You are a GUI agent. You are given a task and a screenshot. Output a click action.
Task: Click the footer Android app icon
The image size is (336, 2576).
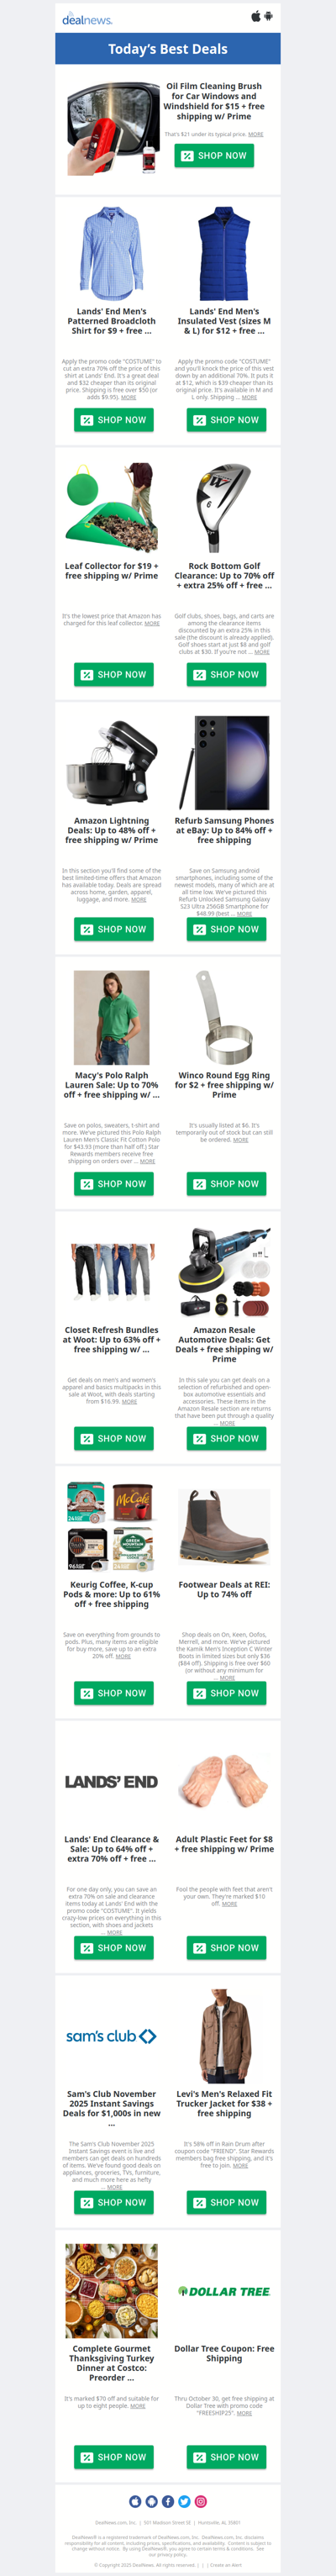pos(152,2501)
